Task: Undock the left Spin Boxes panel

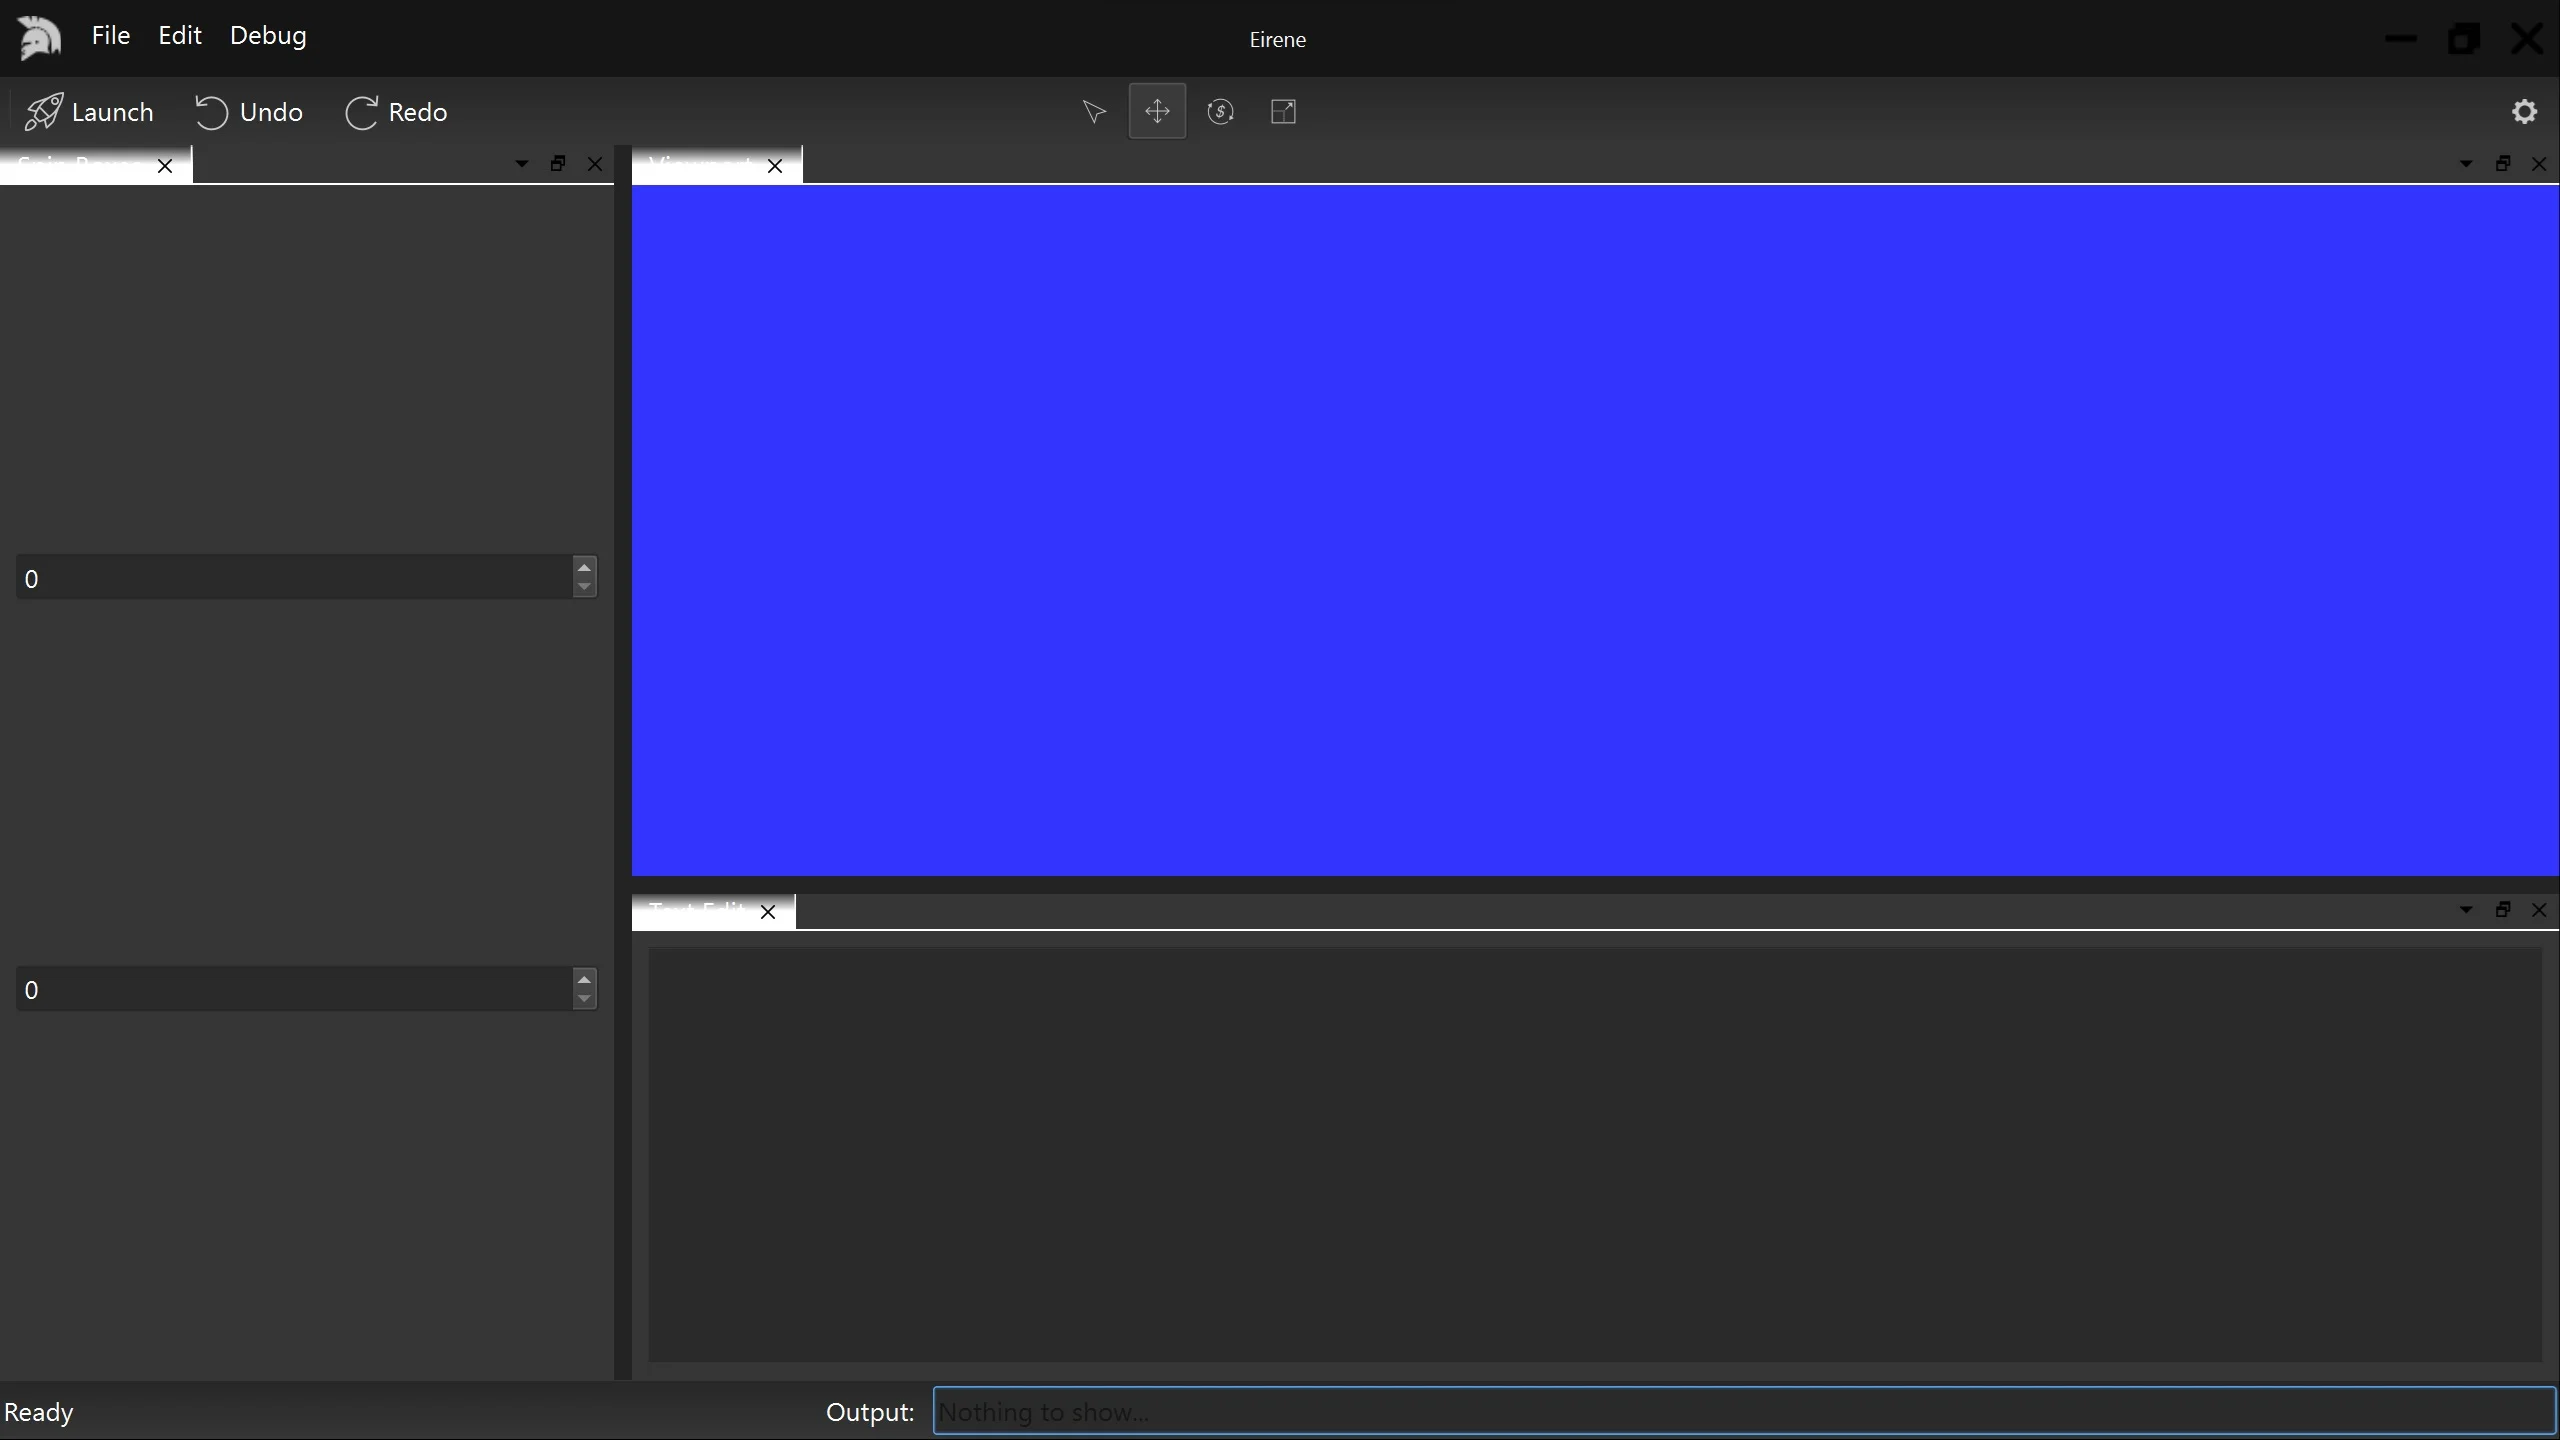Action: [x=558, y=164]
